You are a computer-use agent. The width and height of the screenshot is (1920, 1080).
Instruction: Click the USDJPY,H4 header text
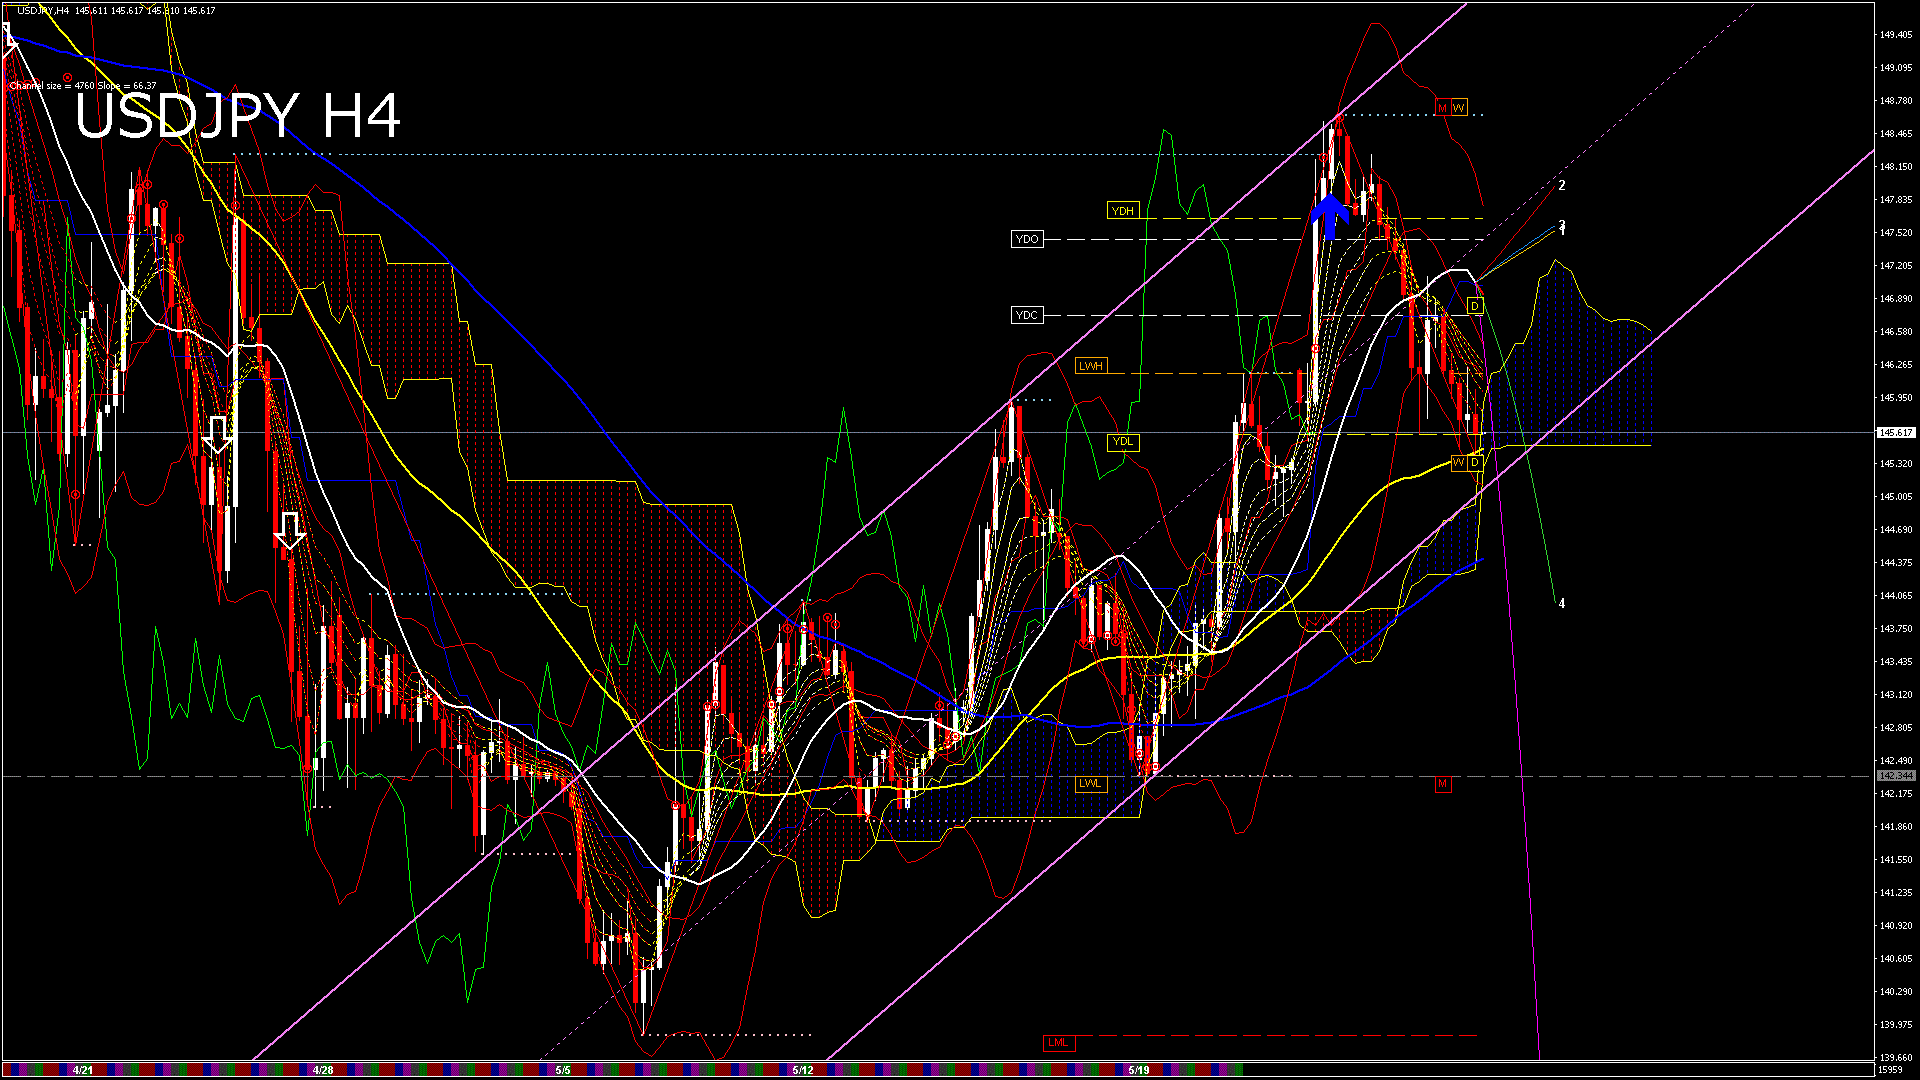(x=43, y=10)
